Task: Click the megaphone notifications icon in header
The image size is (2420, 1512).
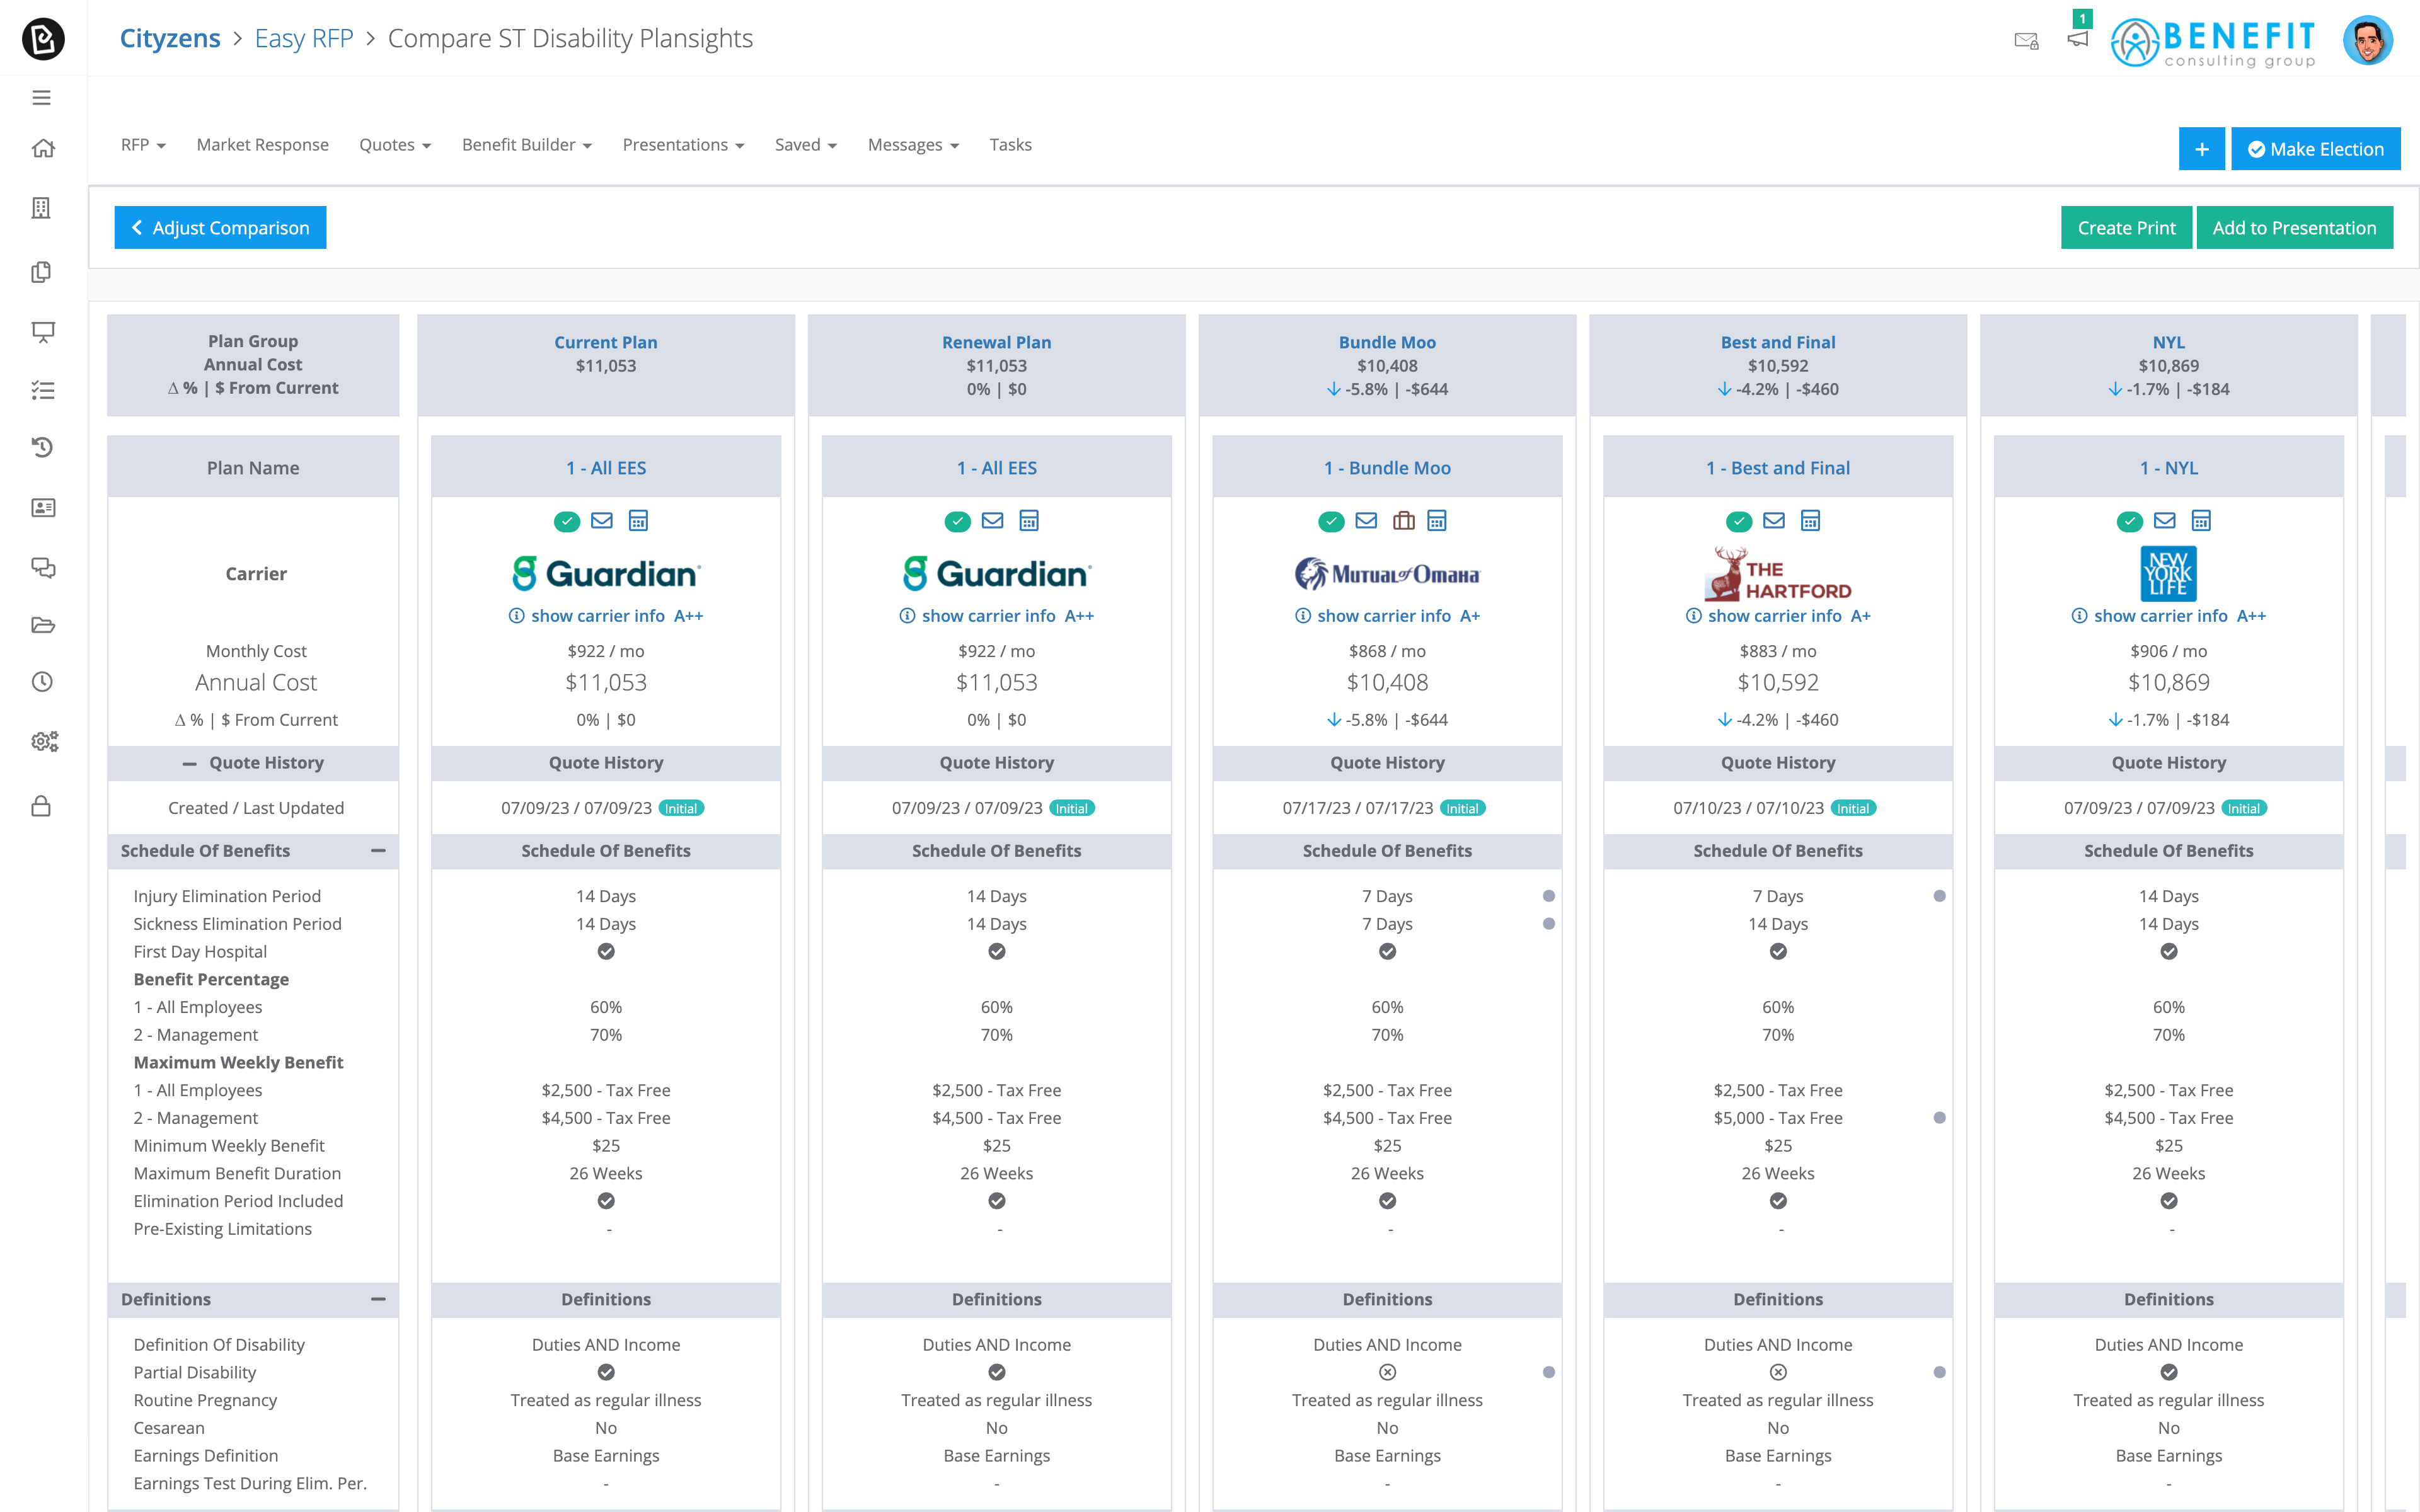Action: (x=2077, y=39)
